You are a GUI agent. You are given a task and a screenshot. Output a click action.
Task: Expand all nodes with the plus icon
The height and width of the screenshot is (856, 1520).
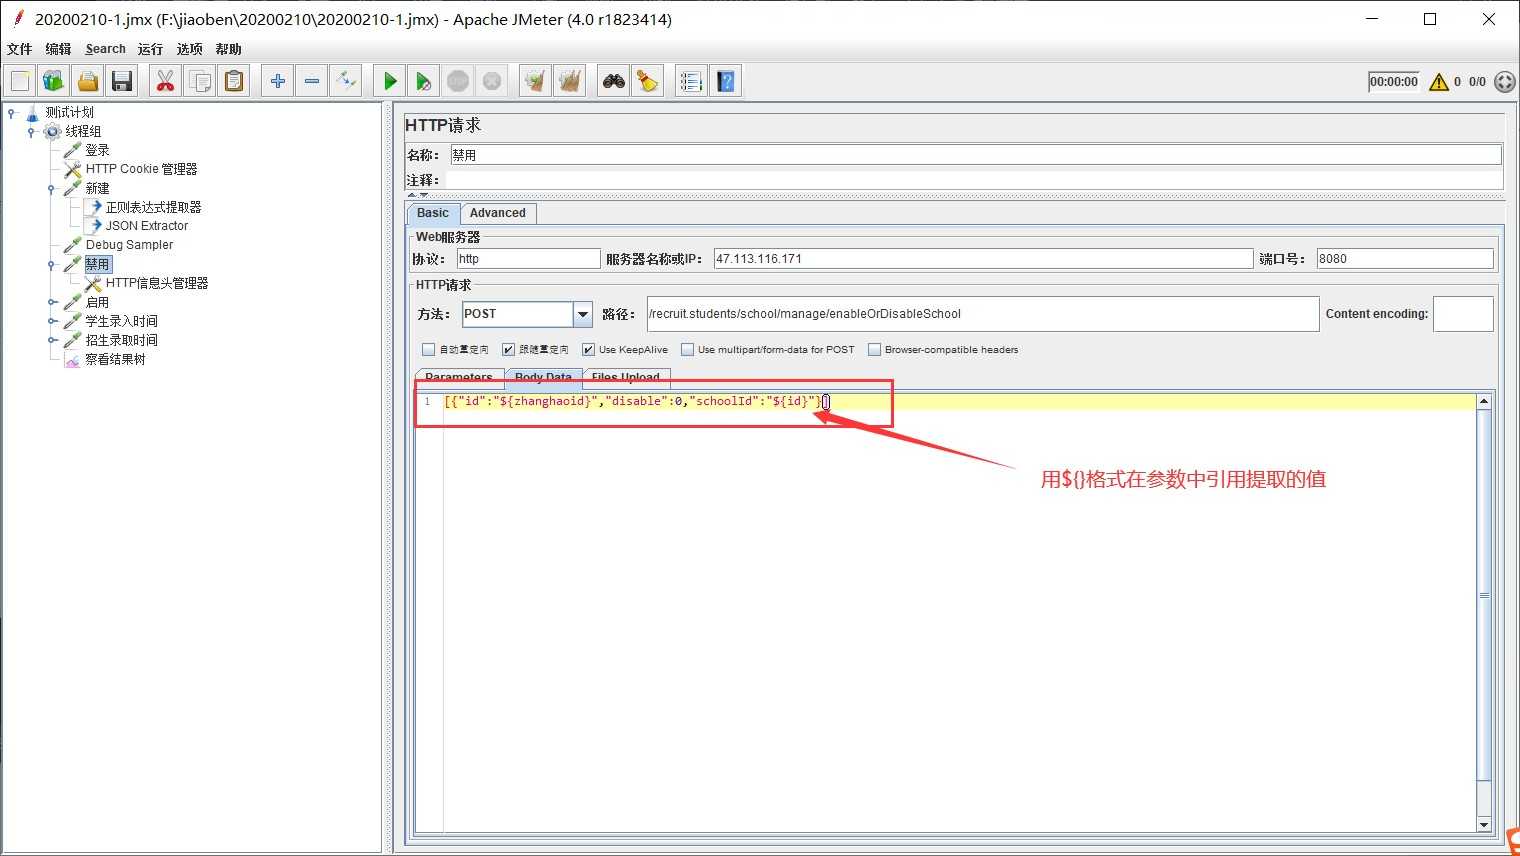tap(278, 81)
